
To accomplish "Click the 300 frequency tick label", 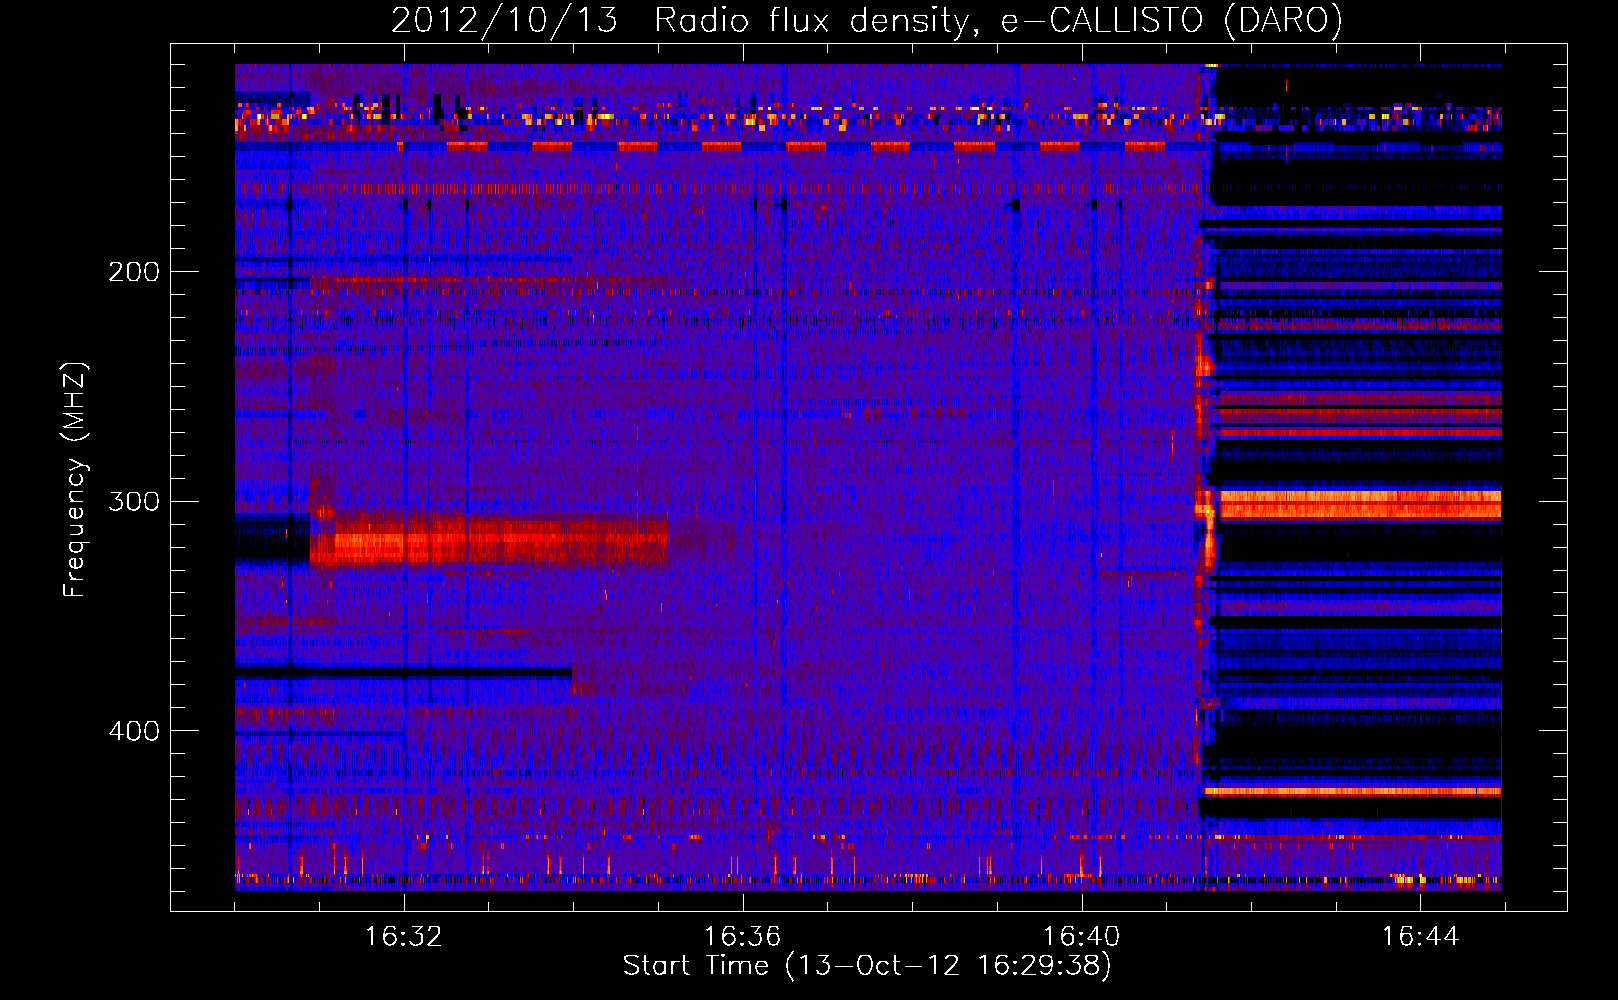I will 134,501.
